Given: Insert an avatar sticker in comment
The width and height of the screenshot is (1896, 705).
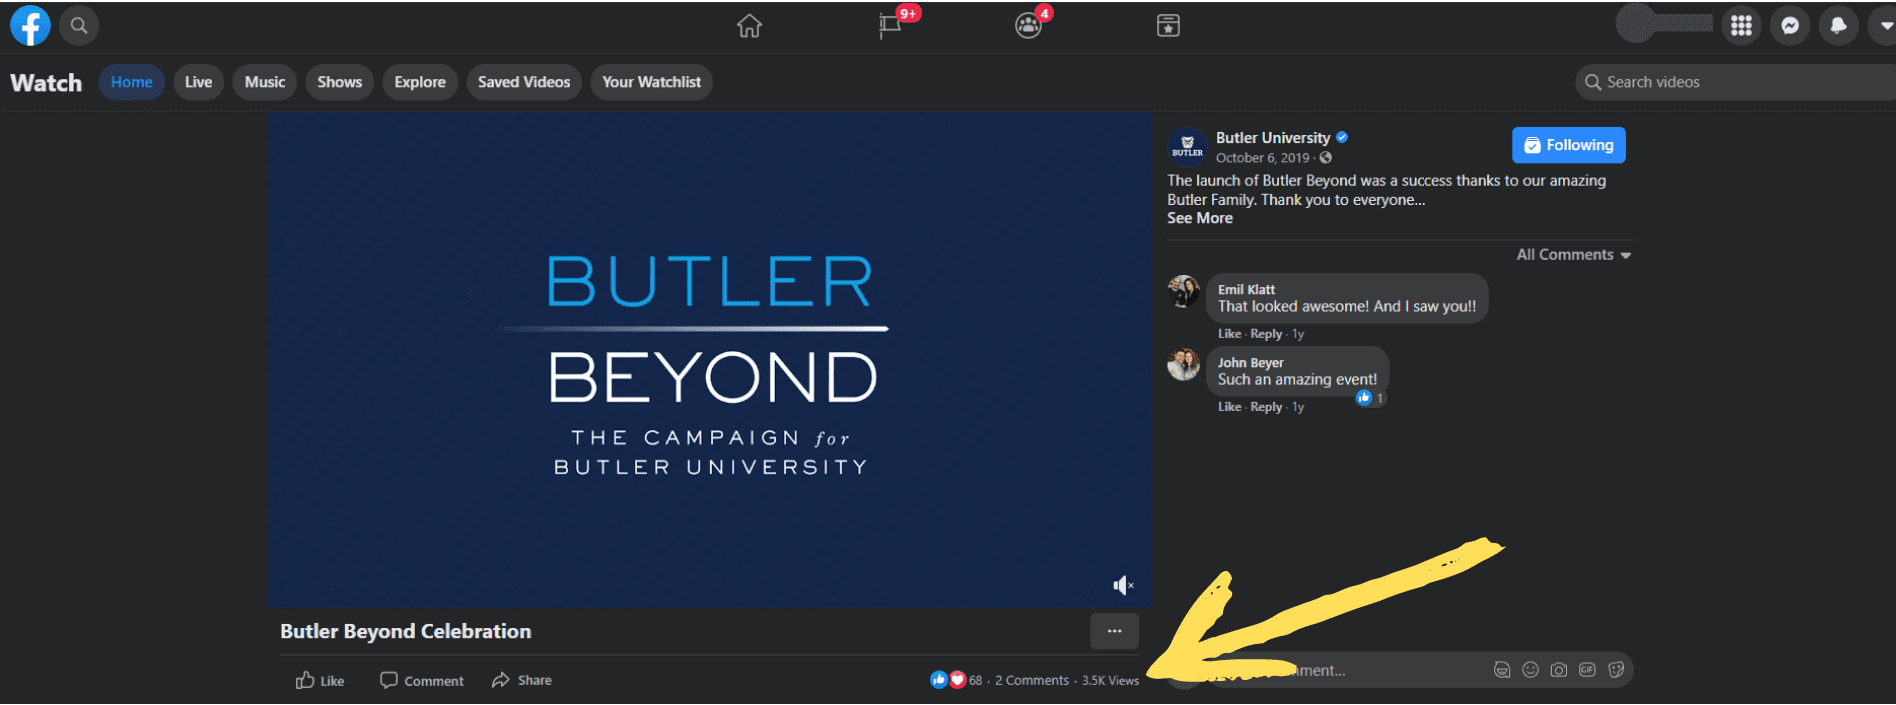Looking at the screenshot, I should click(x=1501, y=670).
